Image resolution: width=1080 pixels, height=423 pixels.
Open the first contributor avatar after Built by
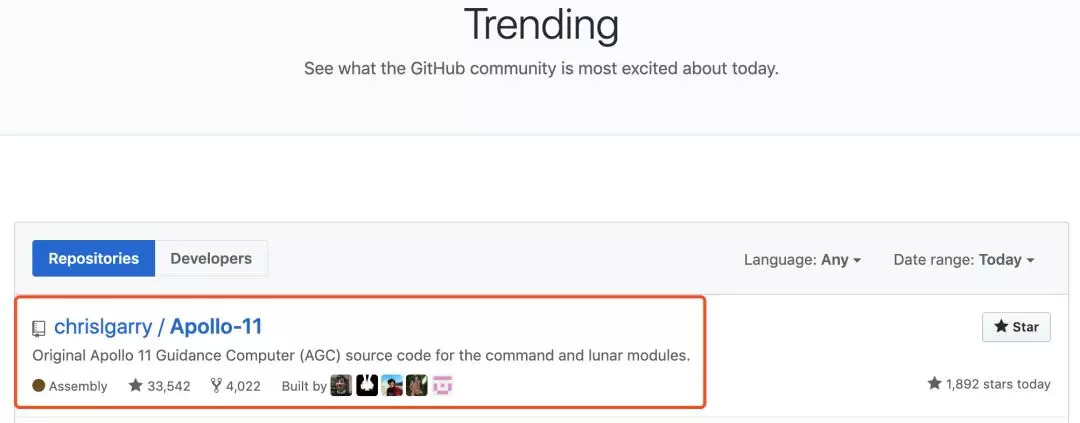341,385
